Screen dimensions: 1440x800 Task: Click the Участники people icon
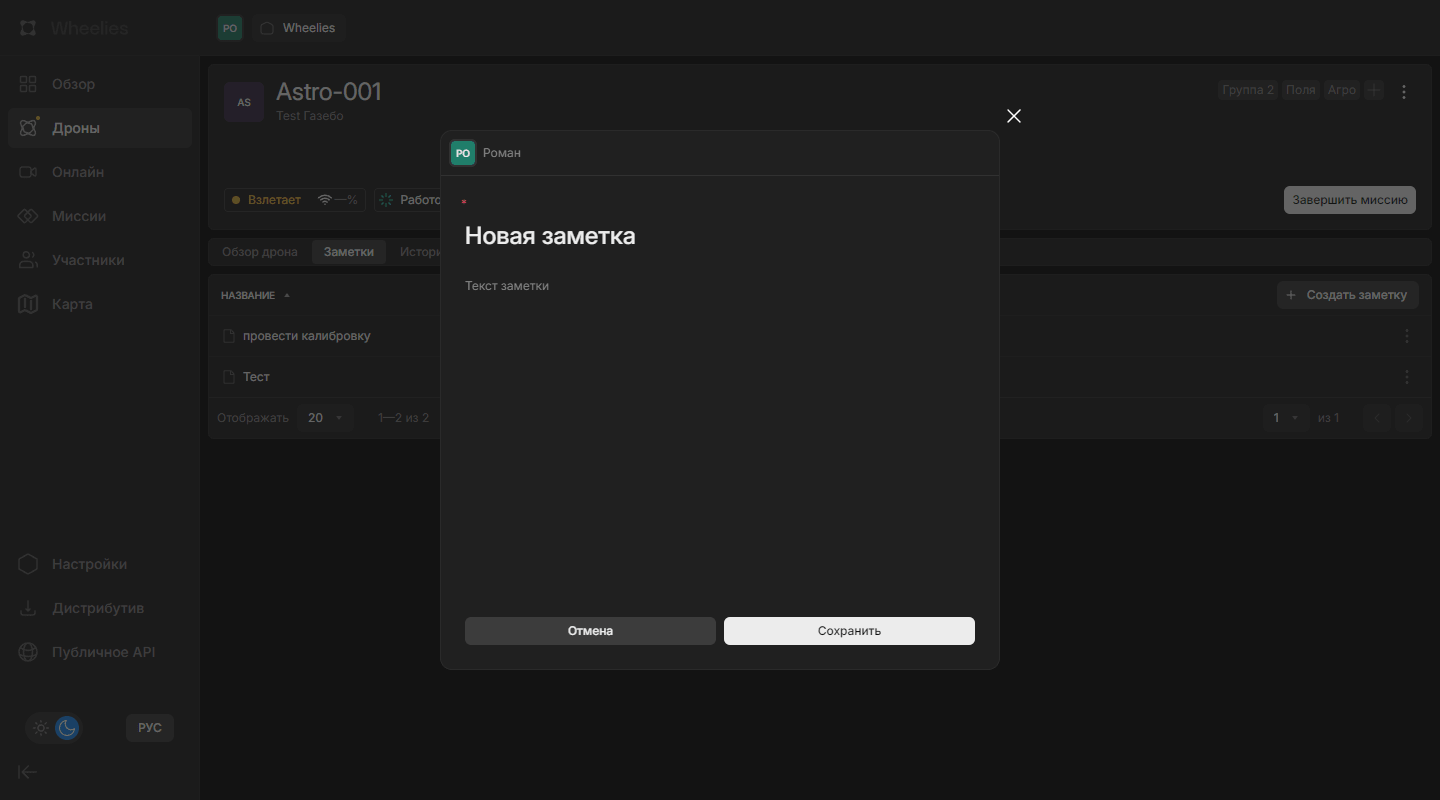28,260
